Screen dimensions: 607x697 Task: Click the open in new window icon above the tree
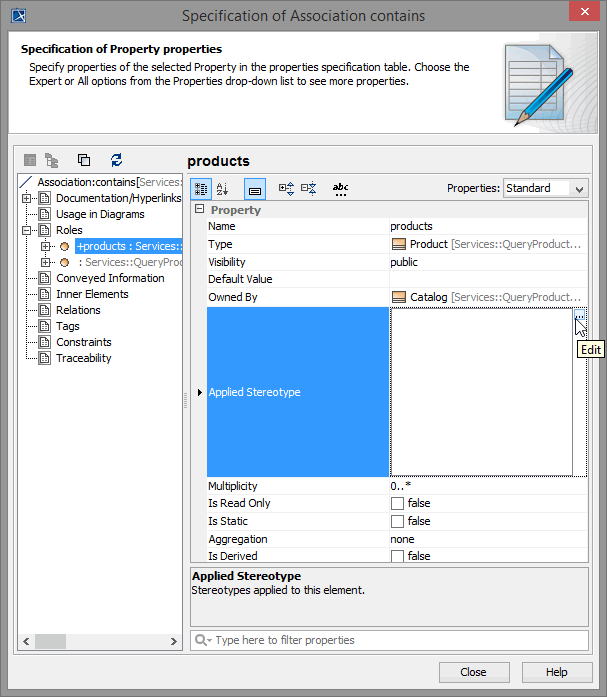[84, 160]
